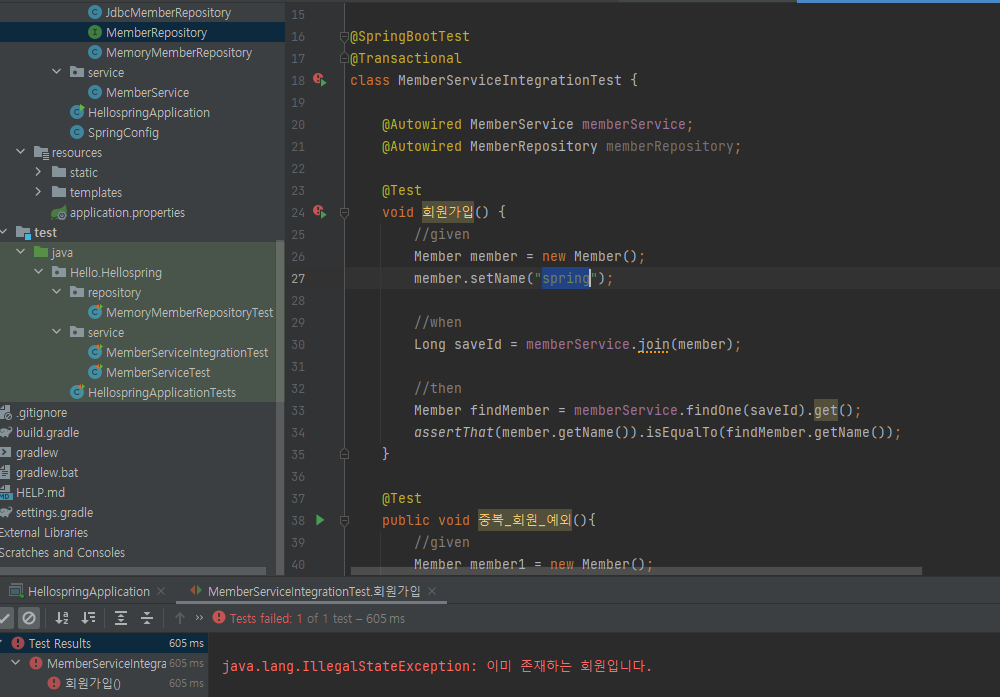1000x697 pixels.
Task: Select MemberServiceIntegrationTest.회원가입 run tab
Action: [314, 592]
